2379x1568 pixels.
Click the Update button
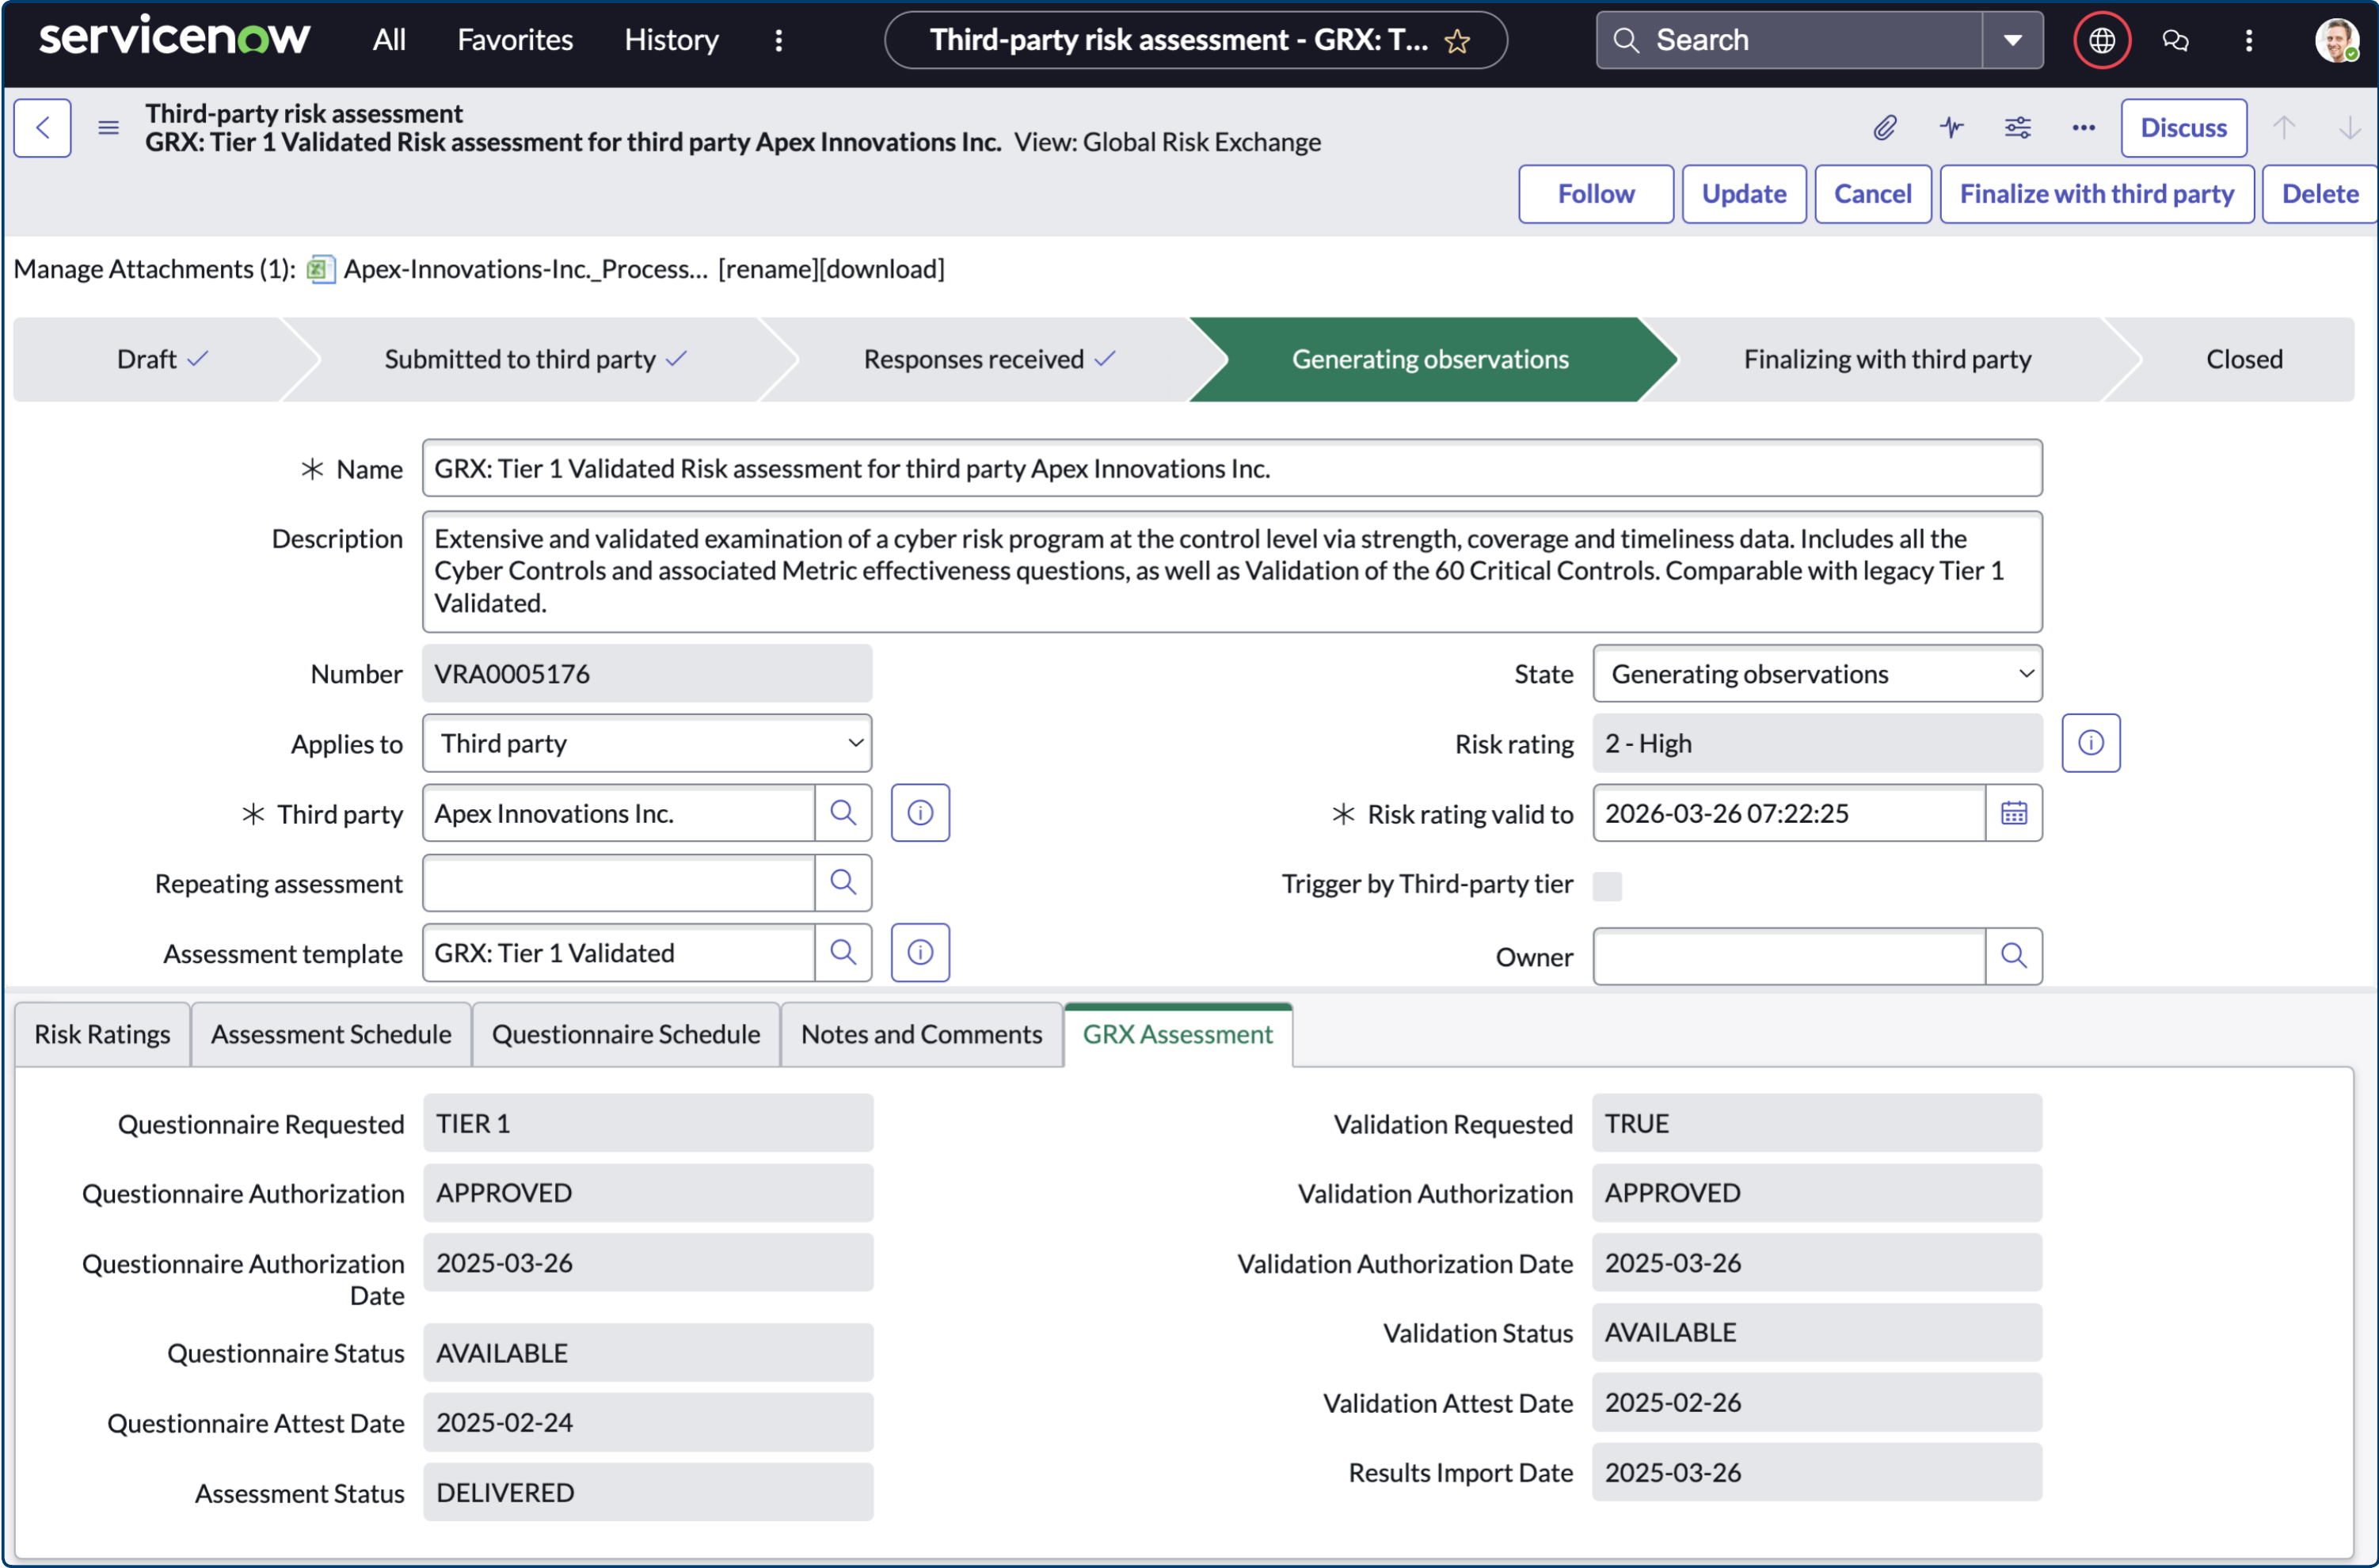click(x=1743, y=194)
